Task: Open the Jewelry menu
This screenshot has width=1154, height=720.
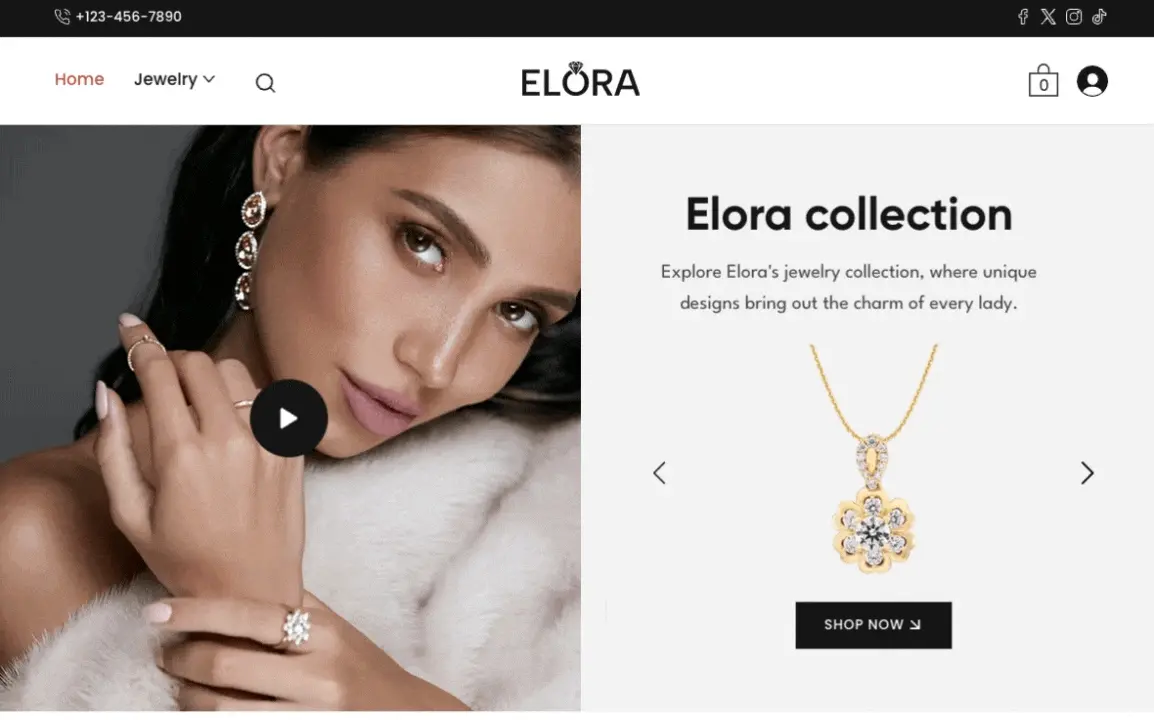Action: [x=166, y=79]
